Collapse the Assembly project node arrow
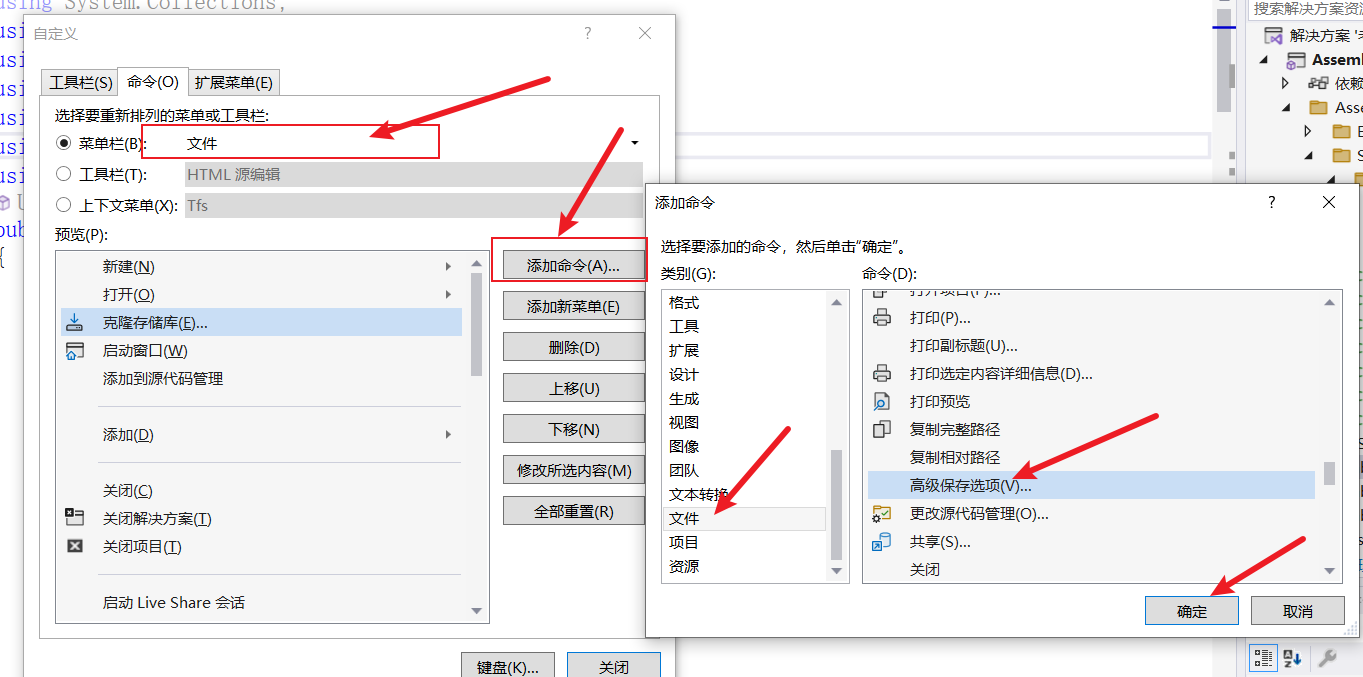This screenshot has height=677, width=1363. point(1264,60)
